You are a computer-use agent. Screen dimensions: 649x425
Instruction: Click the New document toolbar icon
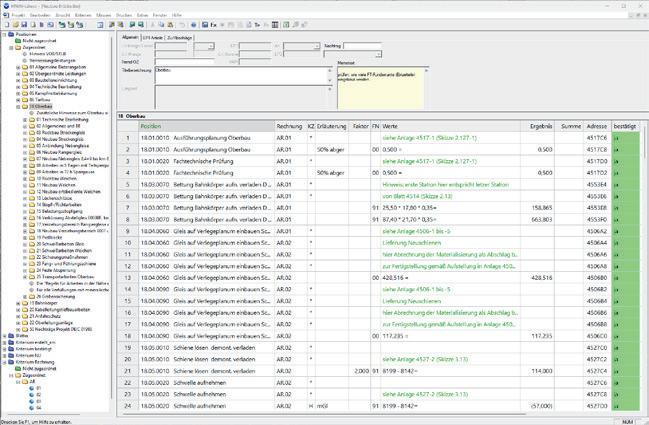7,25
